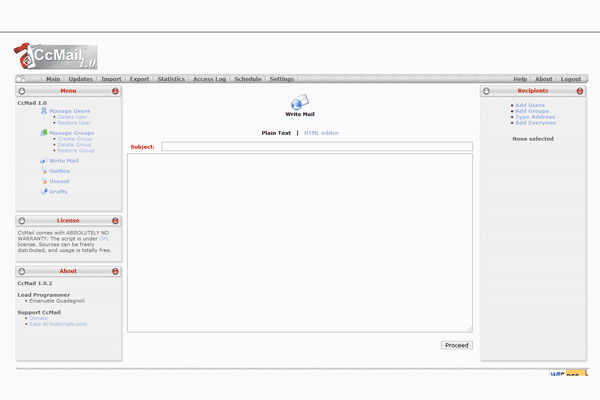This screenshot has height=400, width=600.
Task: Click gray round icon on About panel header
Action: (x=22, y=271)
